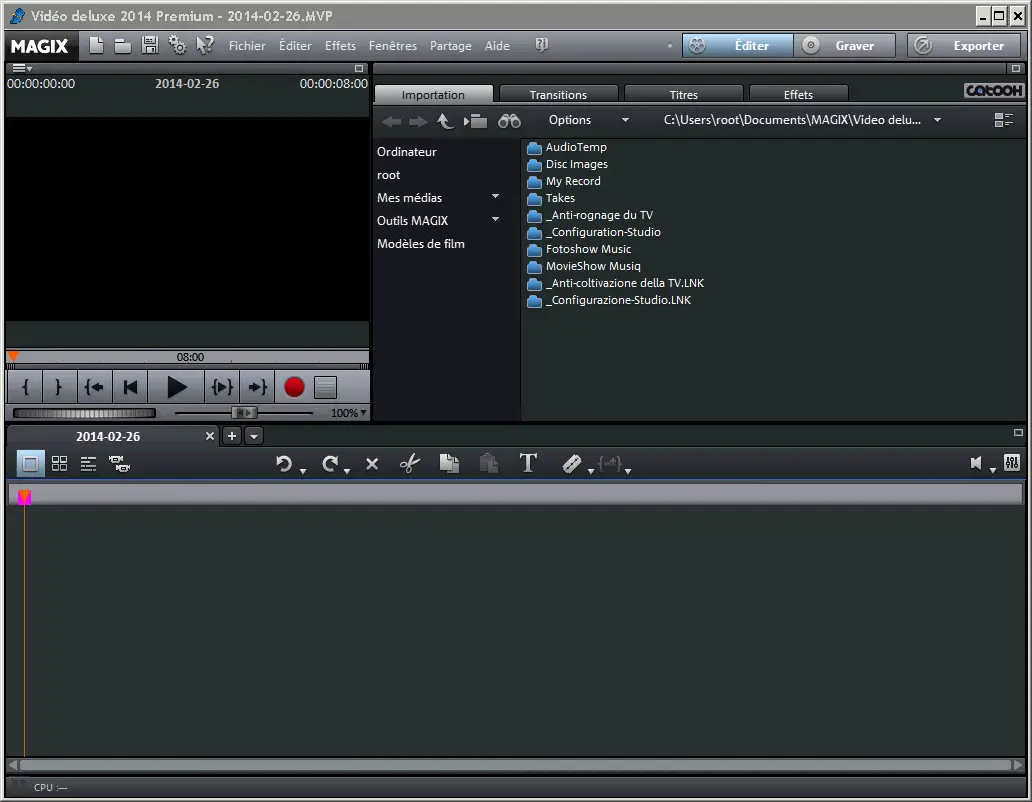Toggle the audio mute speaker icon
1032x802 pixels.
pos(976,463)
